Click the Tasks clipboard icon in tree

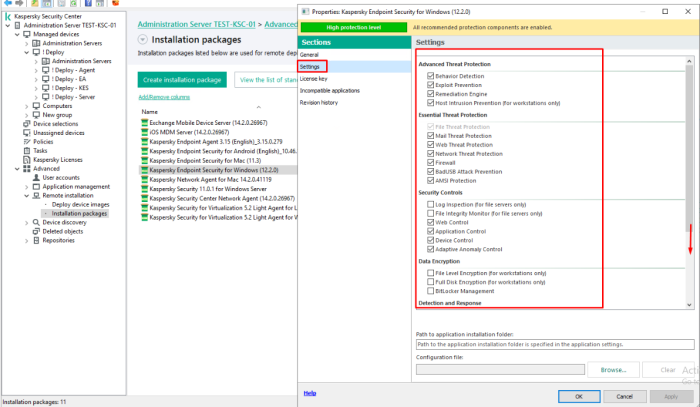(x=27, y=150)
